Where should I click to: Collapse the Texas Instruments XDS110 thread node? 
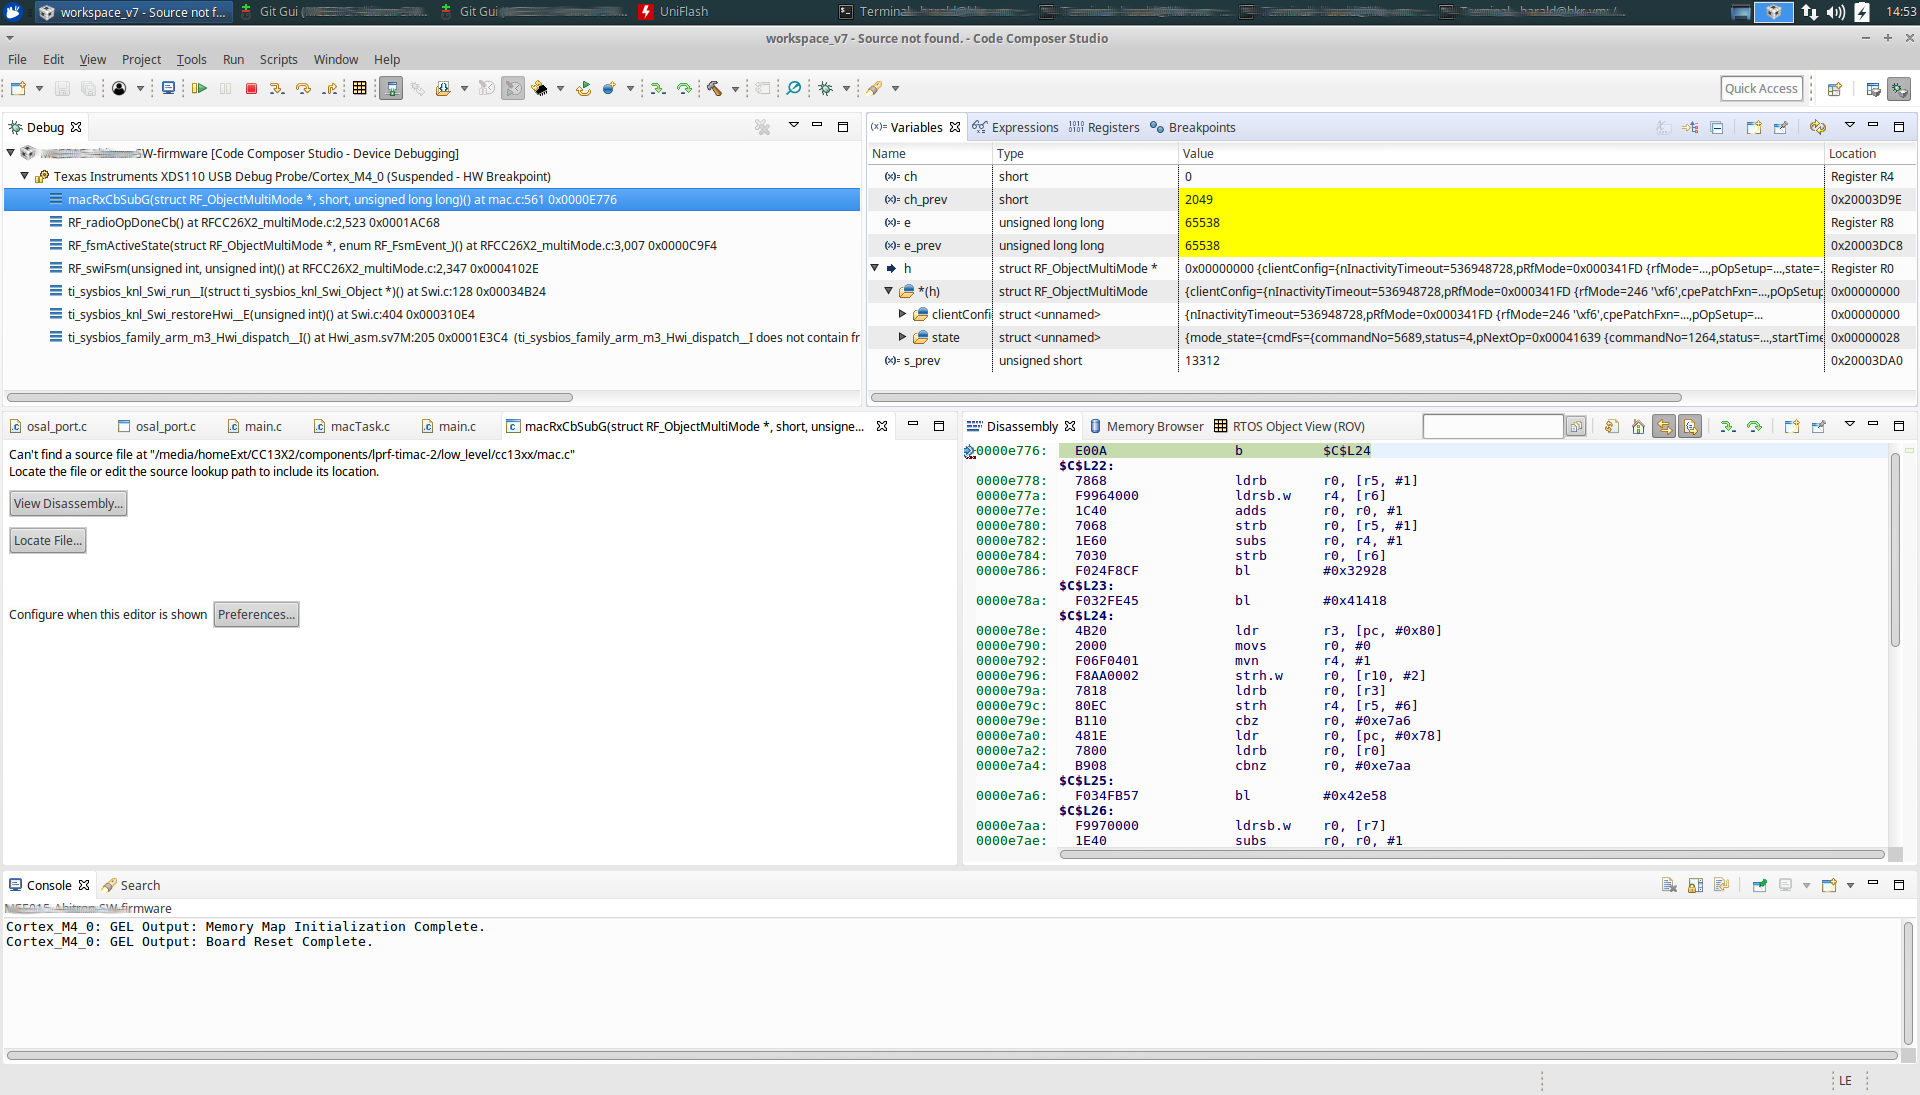click(x=25, y=176)
